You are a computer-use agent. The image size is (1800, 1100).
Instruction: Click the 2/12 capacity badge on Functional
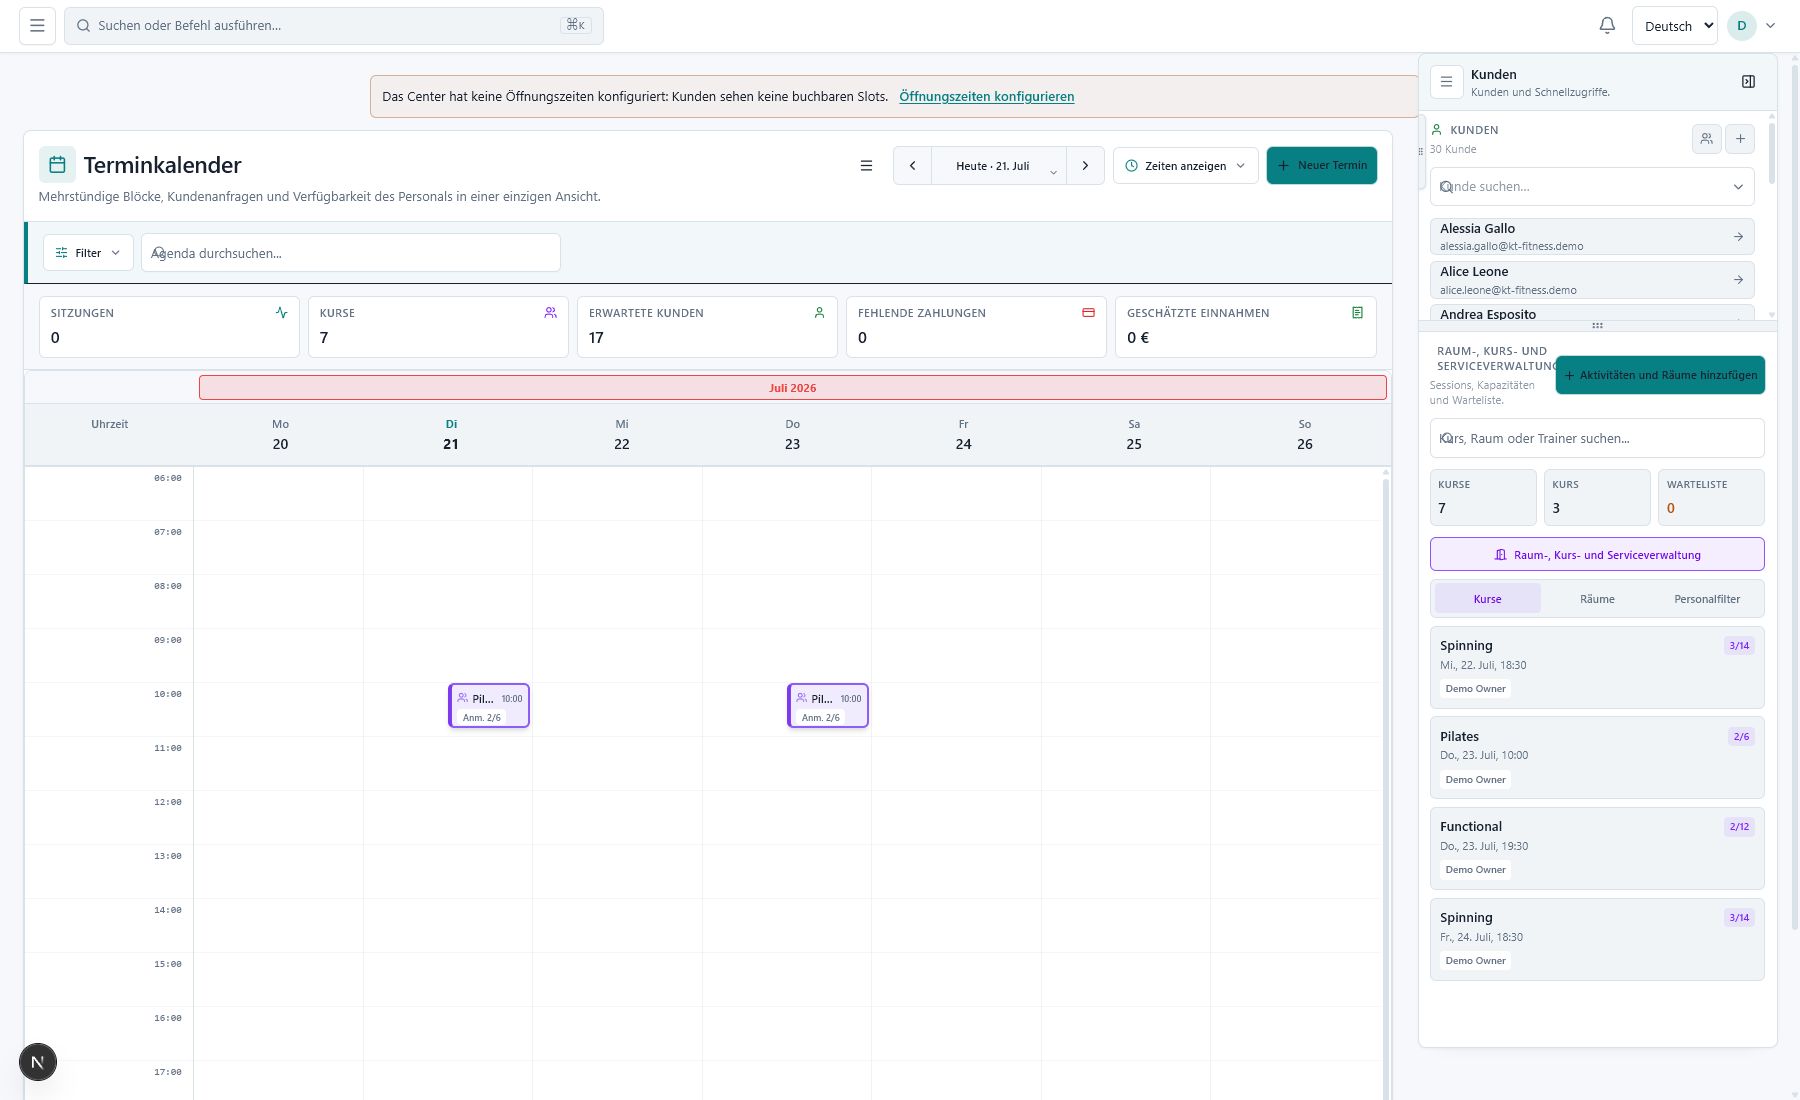coord(1739,827)
